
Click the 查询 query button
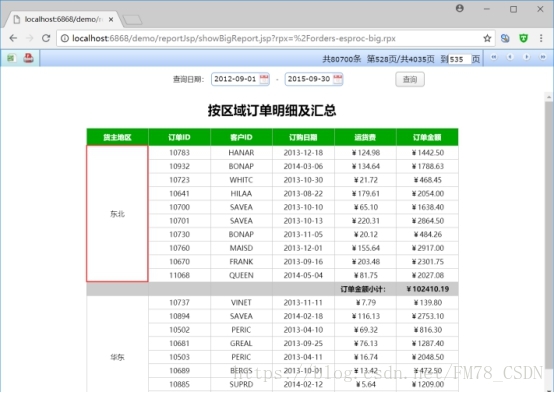[410, 79]
